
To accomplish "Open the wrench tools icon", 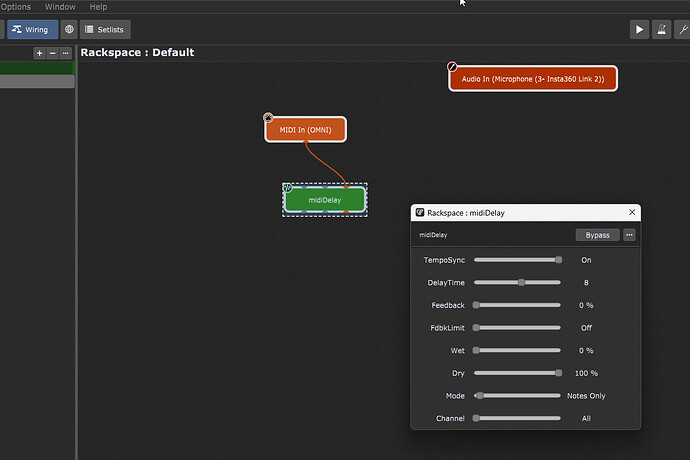I will click(x=684, y=30).
